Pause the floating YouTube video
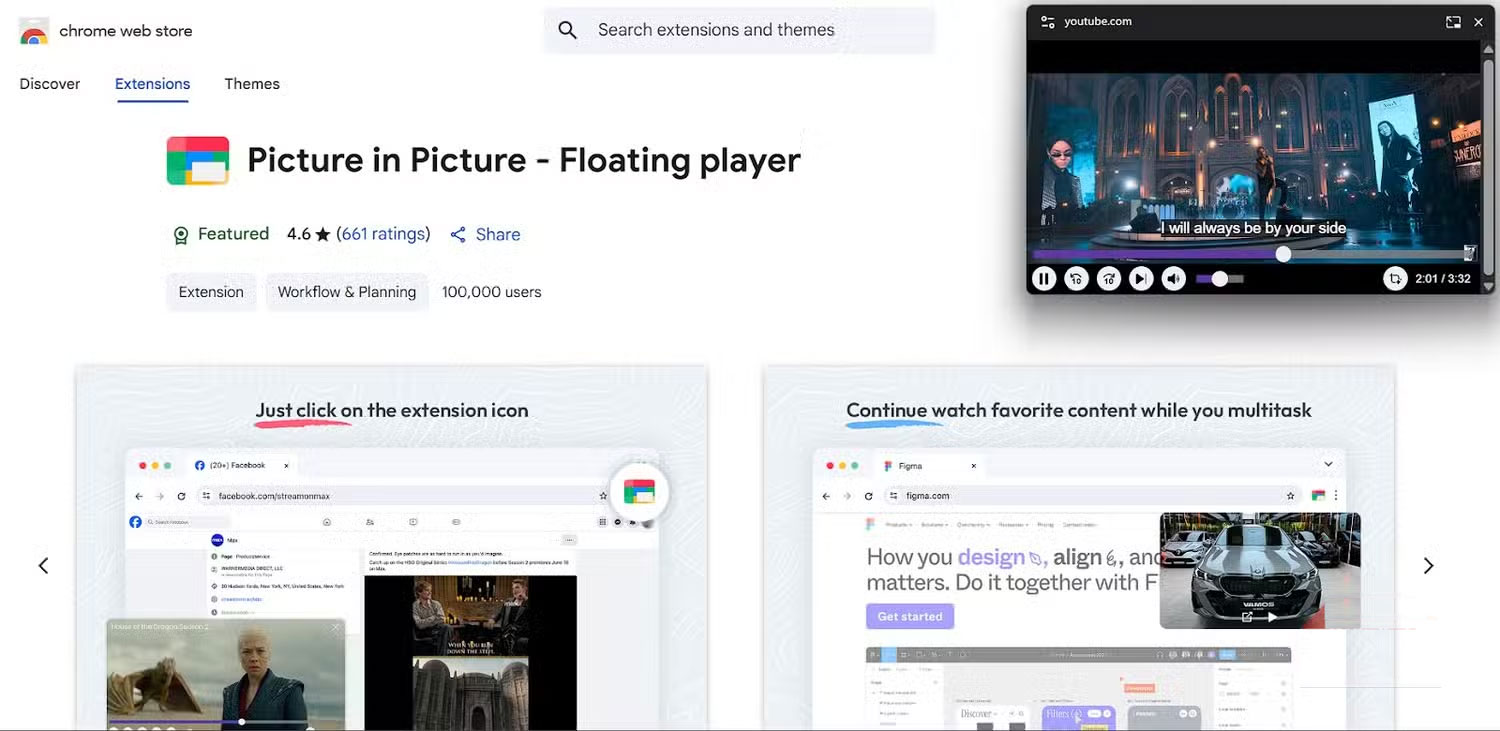 coord(1044,278)
